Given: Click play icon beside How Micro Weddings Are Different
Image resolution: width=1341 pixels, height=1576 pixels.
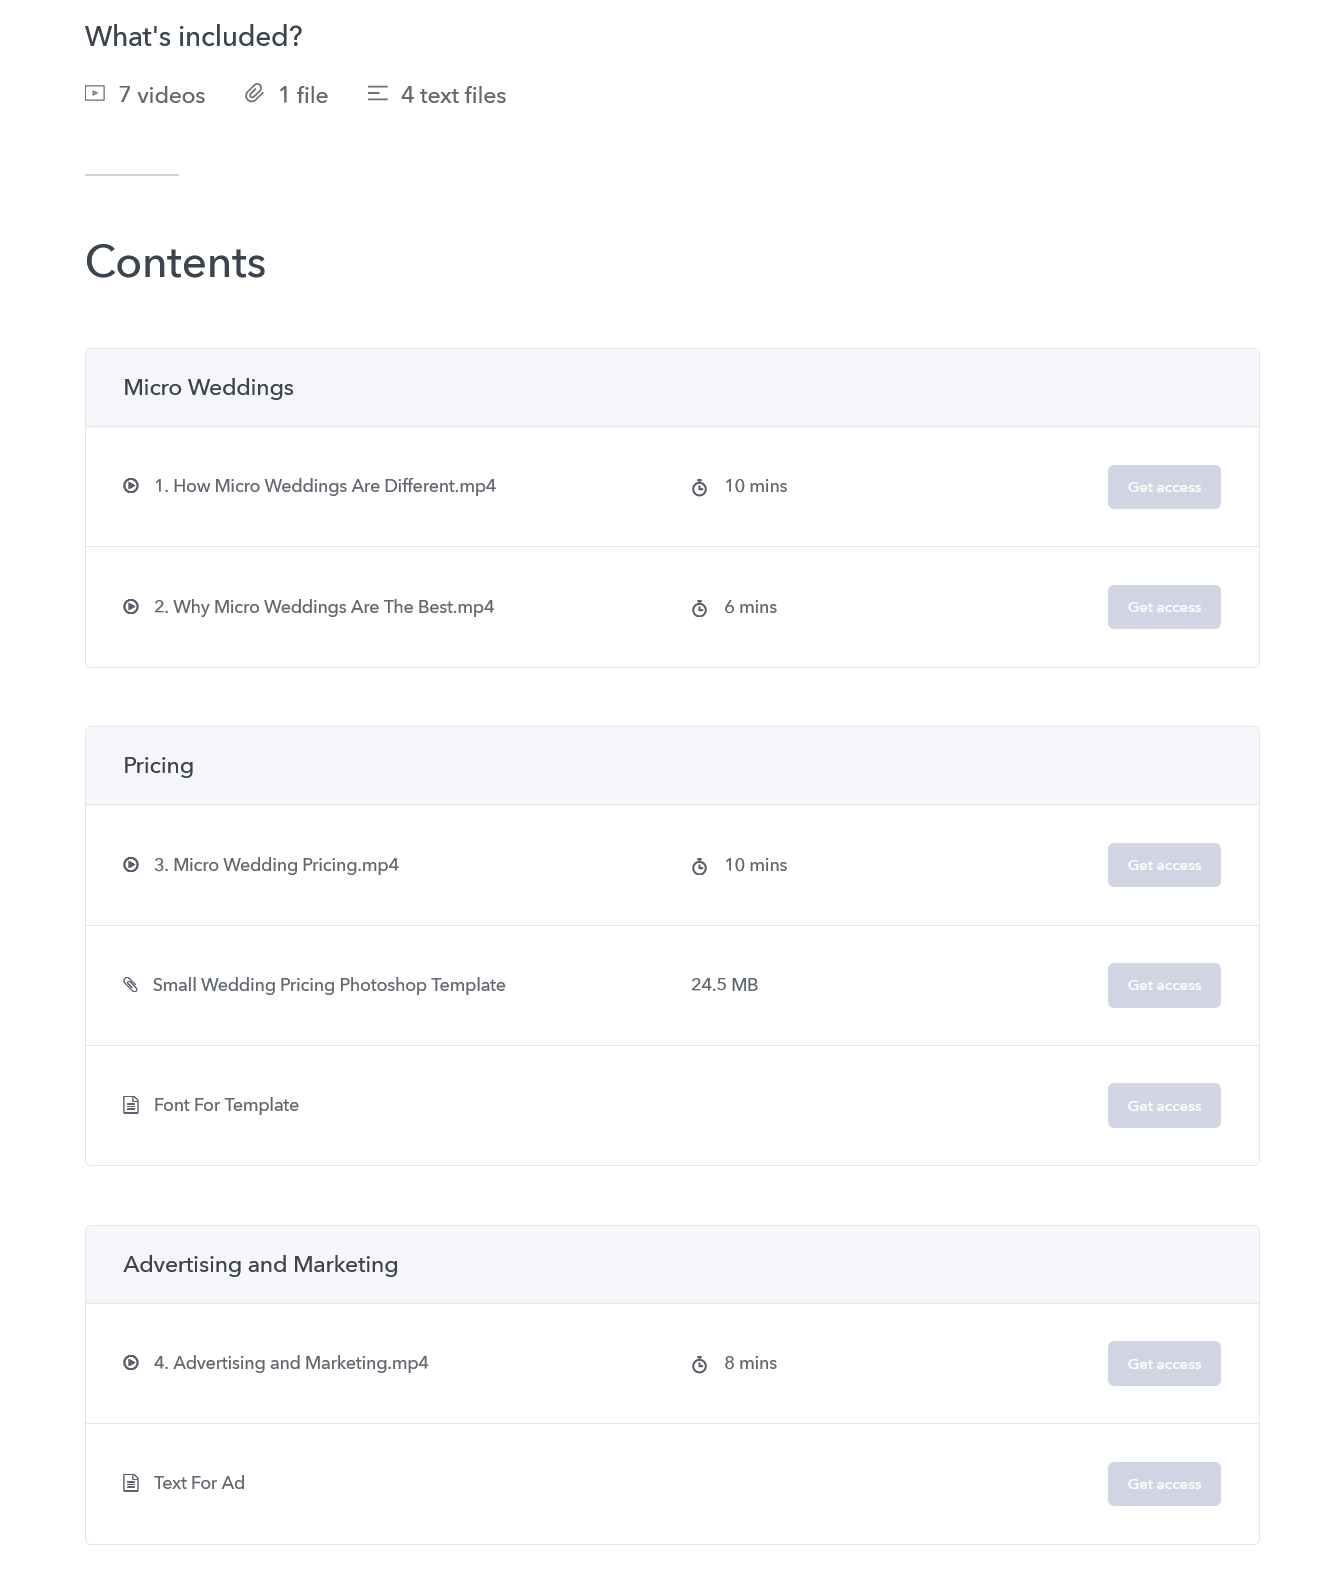Looking at the screenshot, I should point(131,486).
